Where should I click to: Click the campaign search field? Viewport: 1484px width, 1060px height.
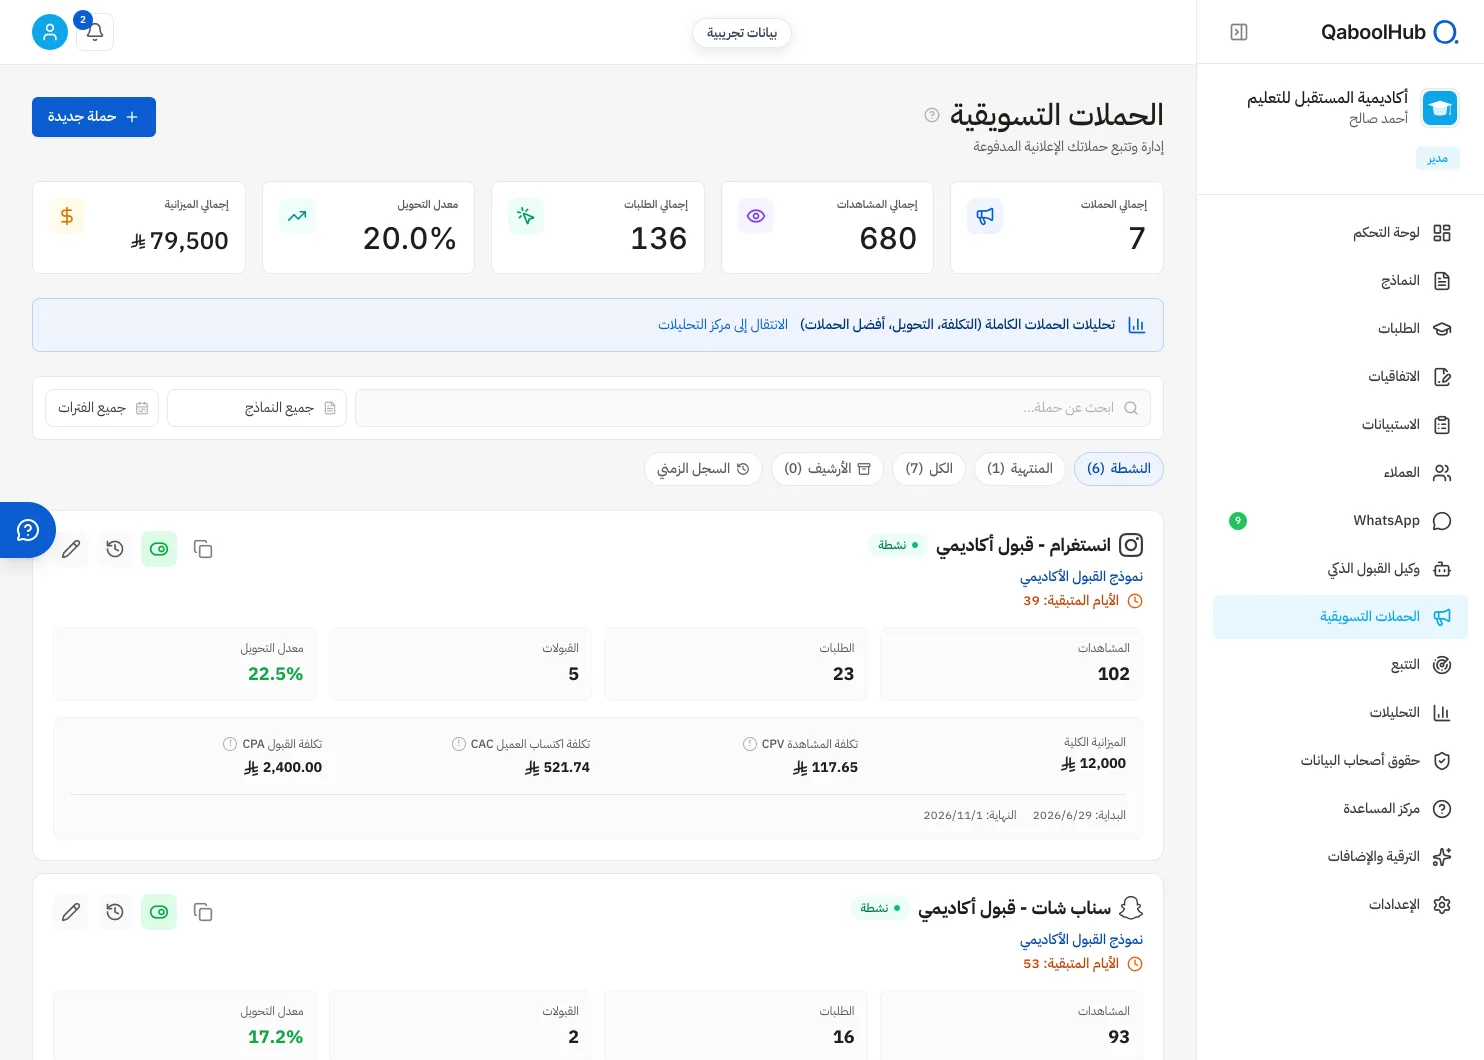tap(753, 408)
